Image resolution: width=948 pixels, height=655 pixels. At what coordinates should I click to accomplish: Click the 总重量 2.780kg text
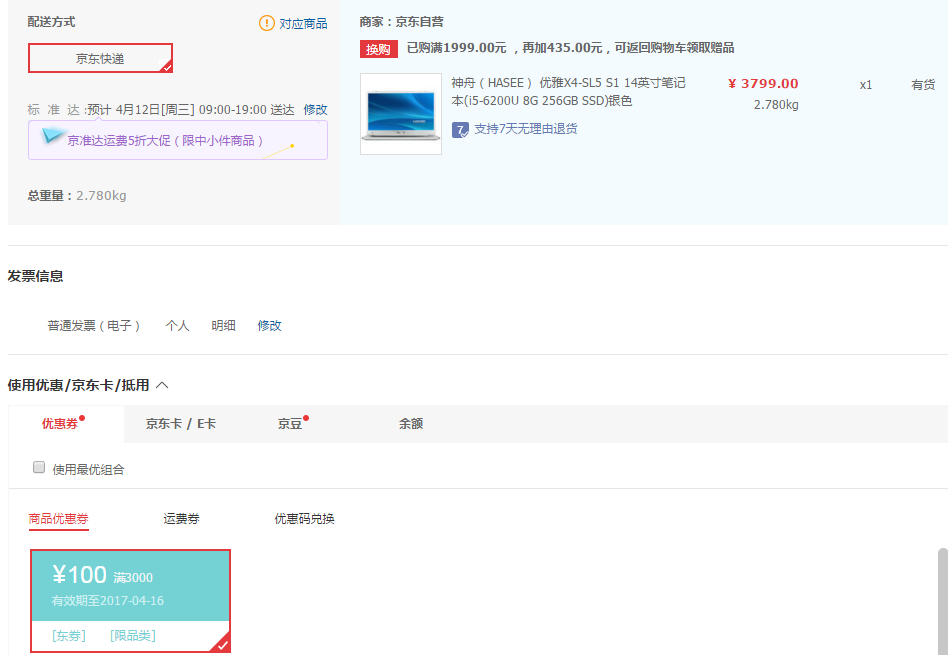coord(77,195)
